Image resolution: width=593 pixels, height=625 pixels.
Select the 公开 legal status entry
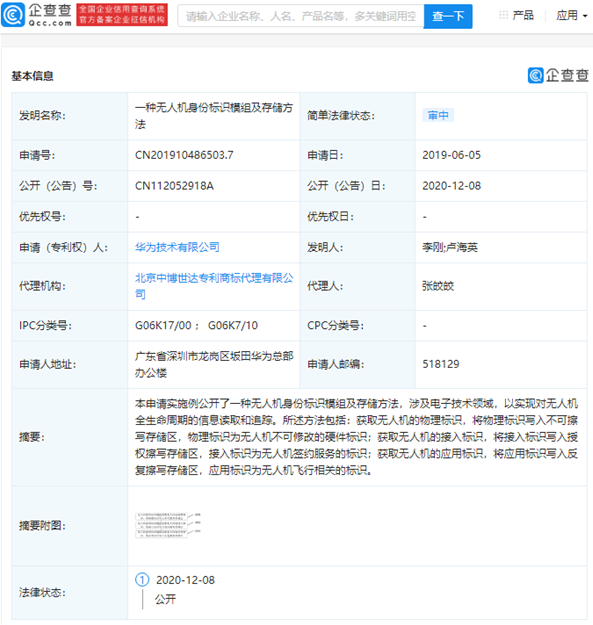coord(165,599)
